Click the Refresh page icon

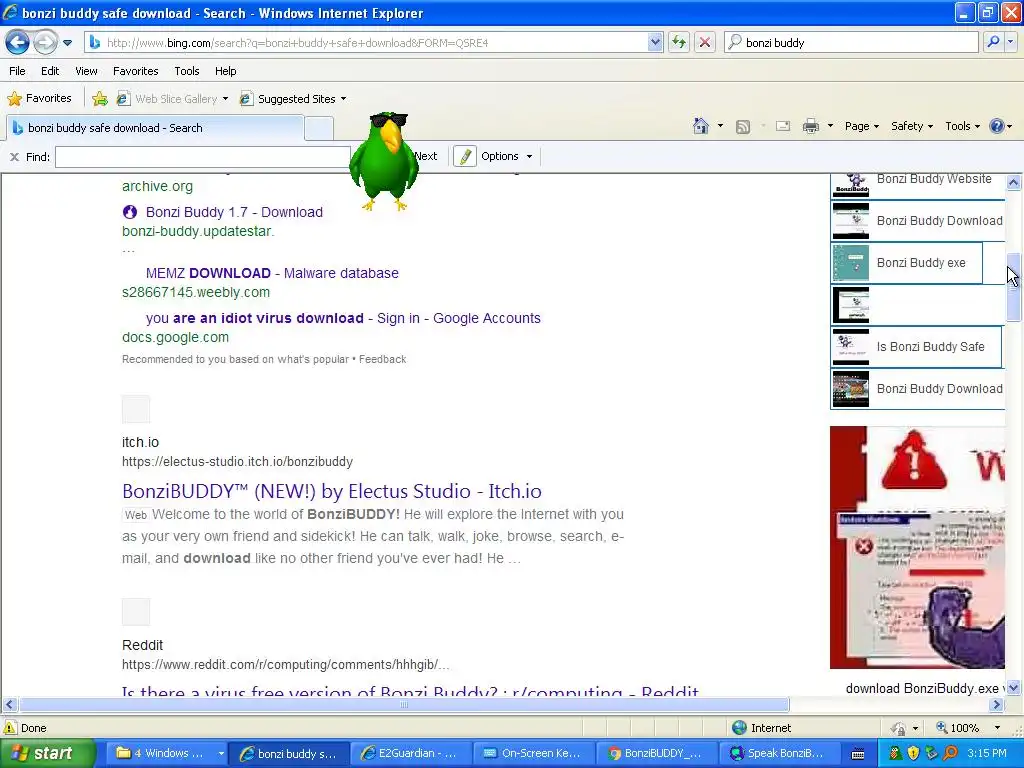[679, 42]
